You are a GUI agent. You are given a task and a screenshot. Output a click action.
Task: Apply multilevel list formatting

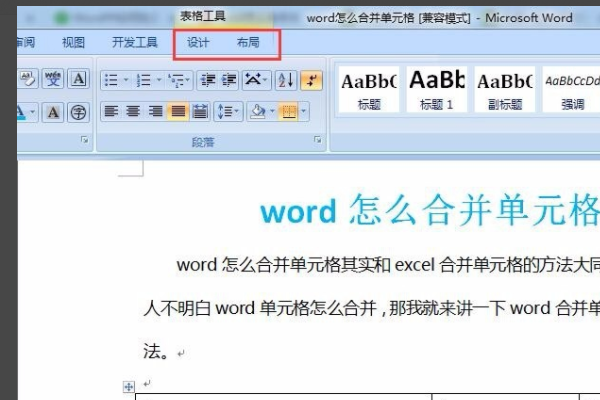tap(176, 80)
